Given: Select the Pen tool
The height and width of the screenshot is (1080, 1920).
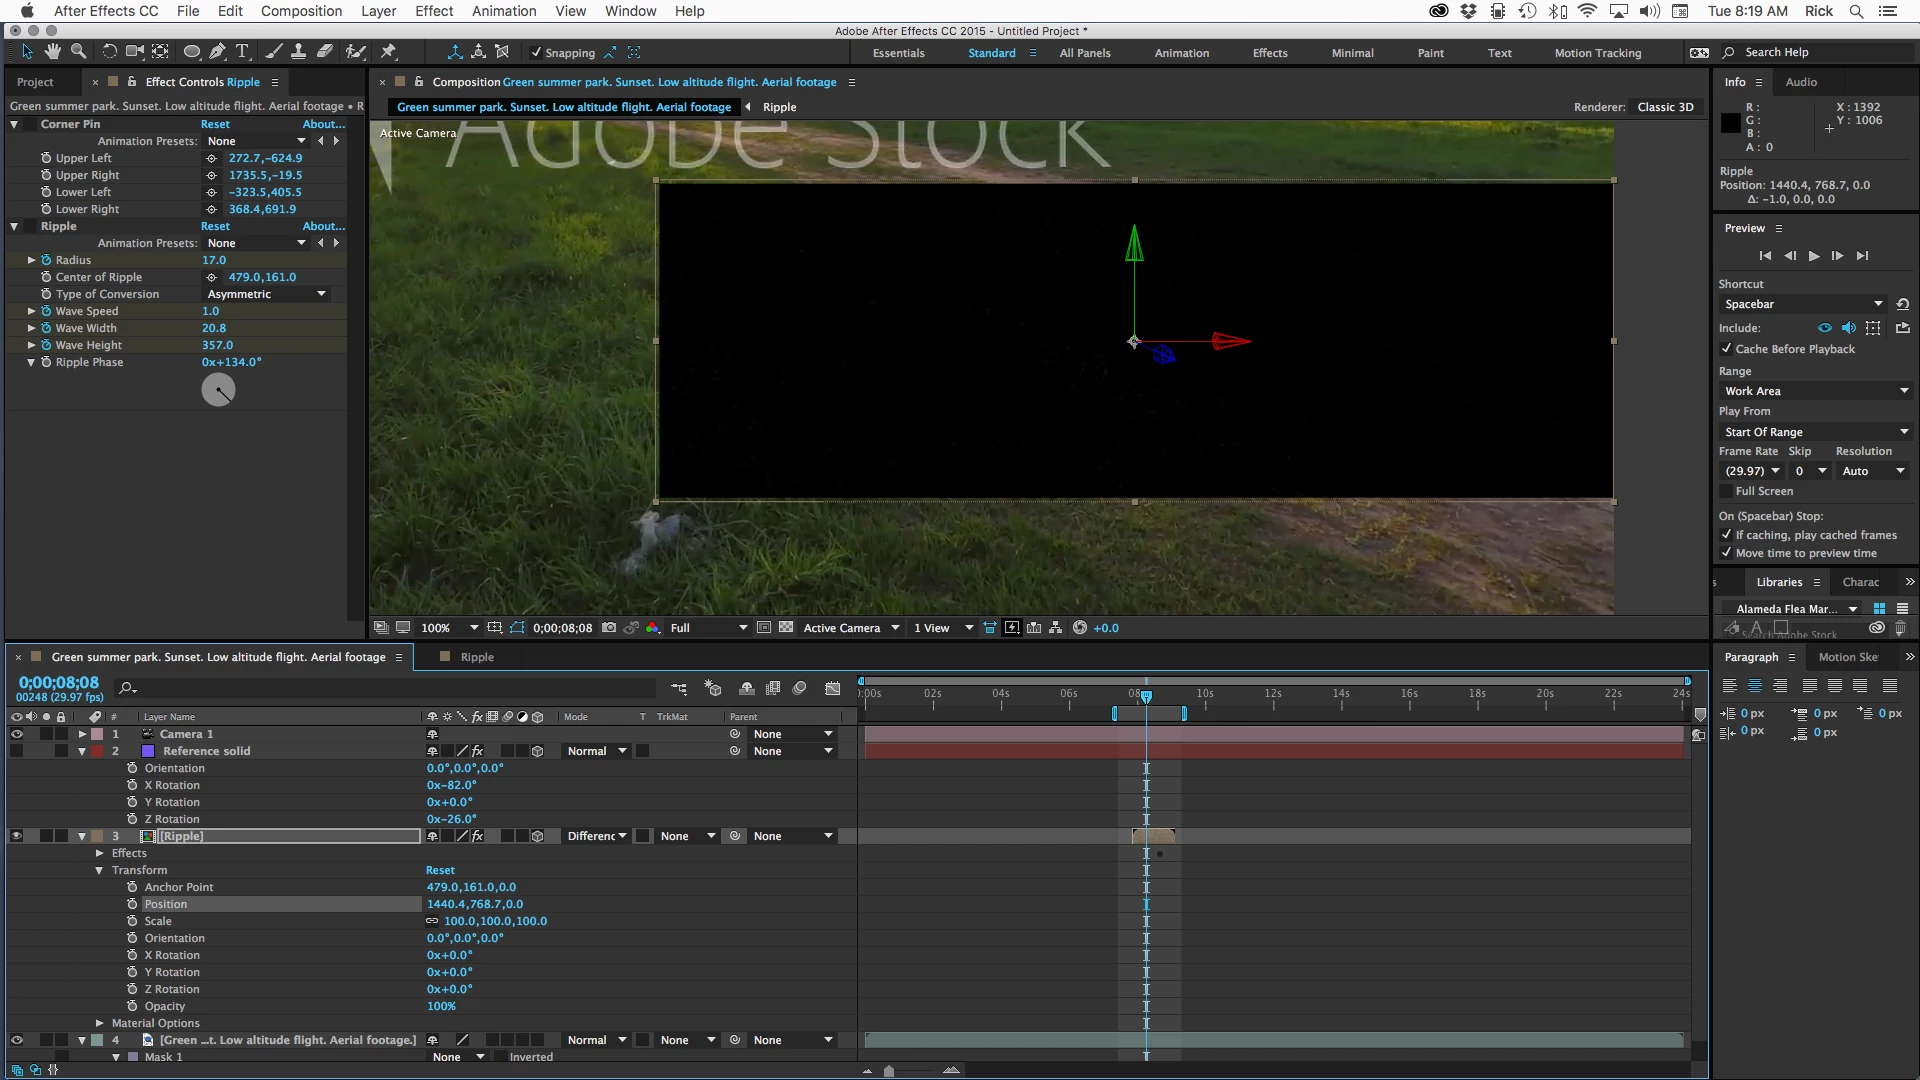Looking at the screenshot, I should click(x=217, y=52).
